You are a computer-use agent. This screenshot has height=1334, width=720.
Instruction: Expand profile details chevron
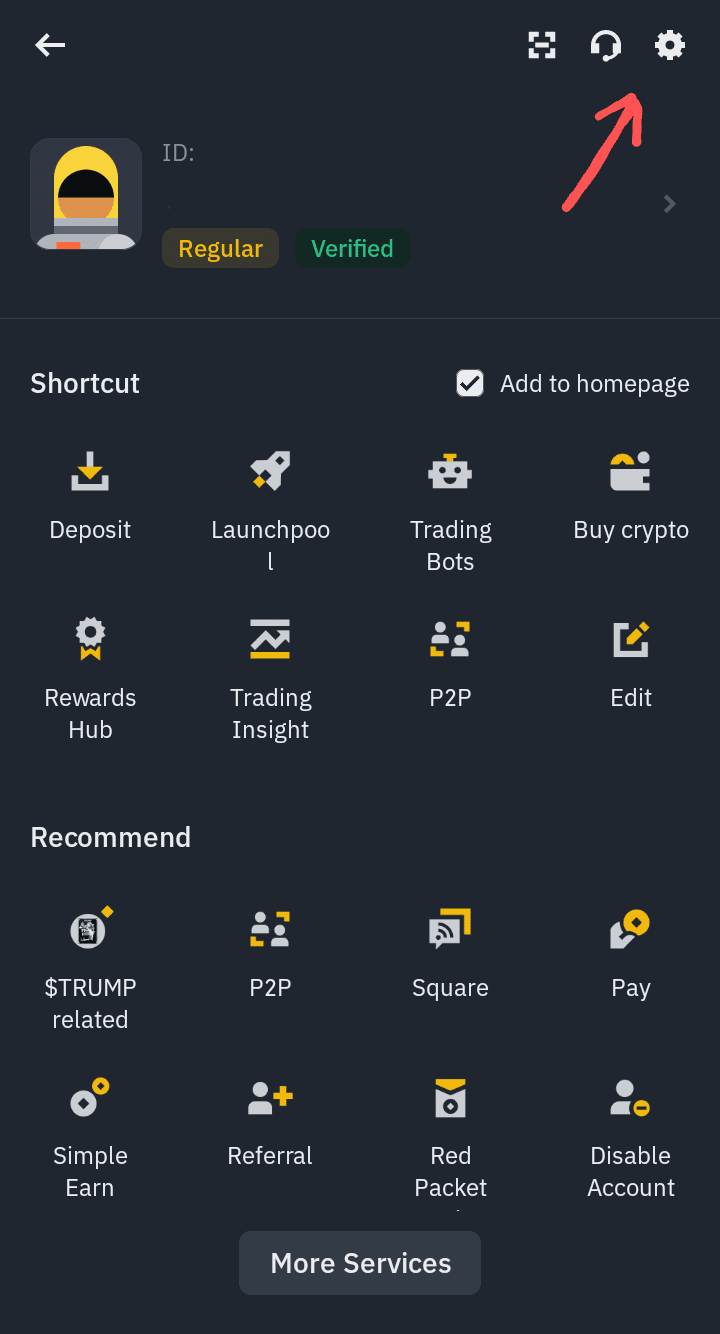[670, 204]
